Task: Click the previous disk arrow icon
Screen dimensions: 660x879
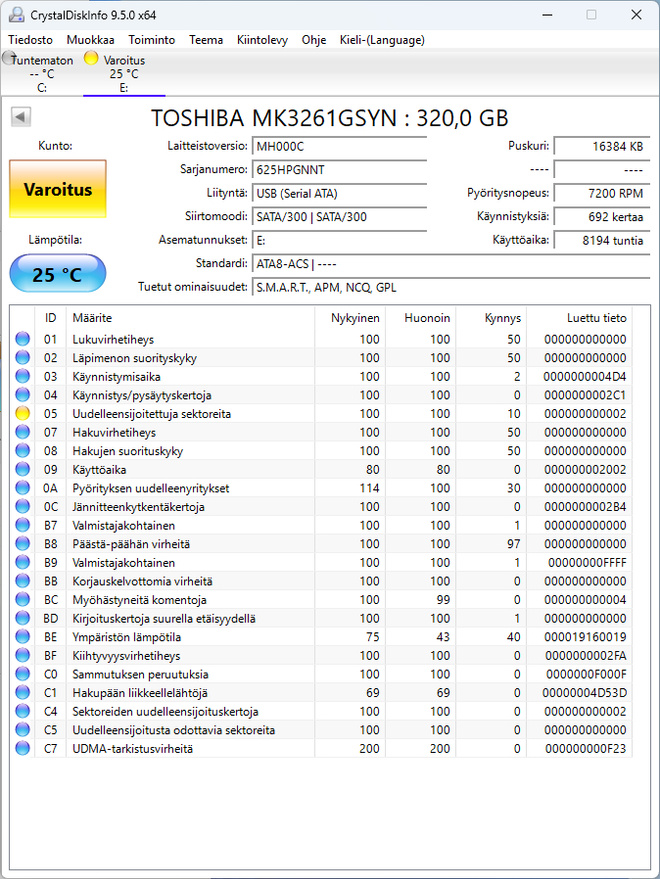Action: (21, 117)
